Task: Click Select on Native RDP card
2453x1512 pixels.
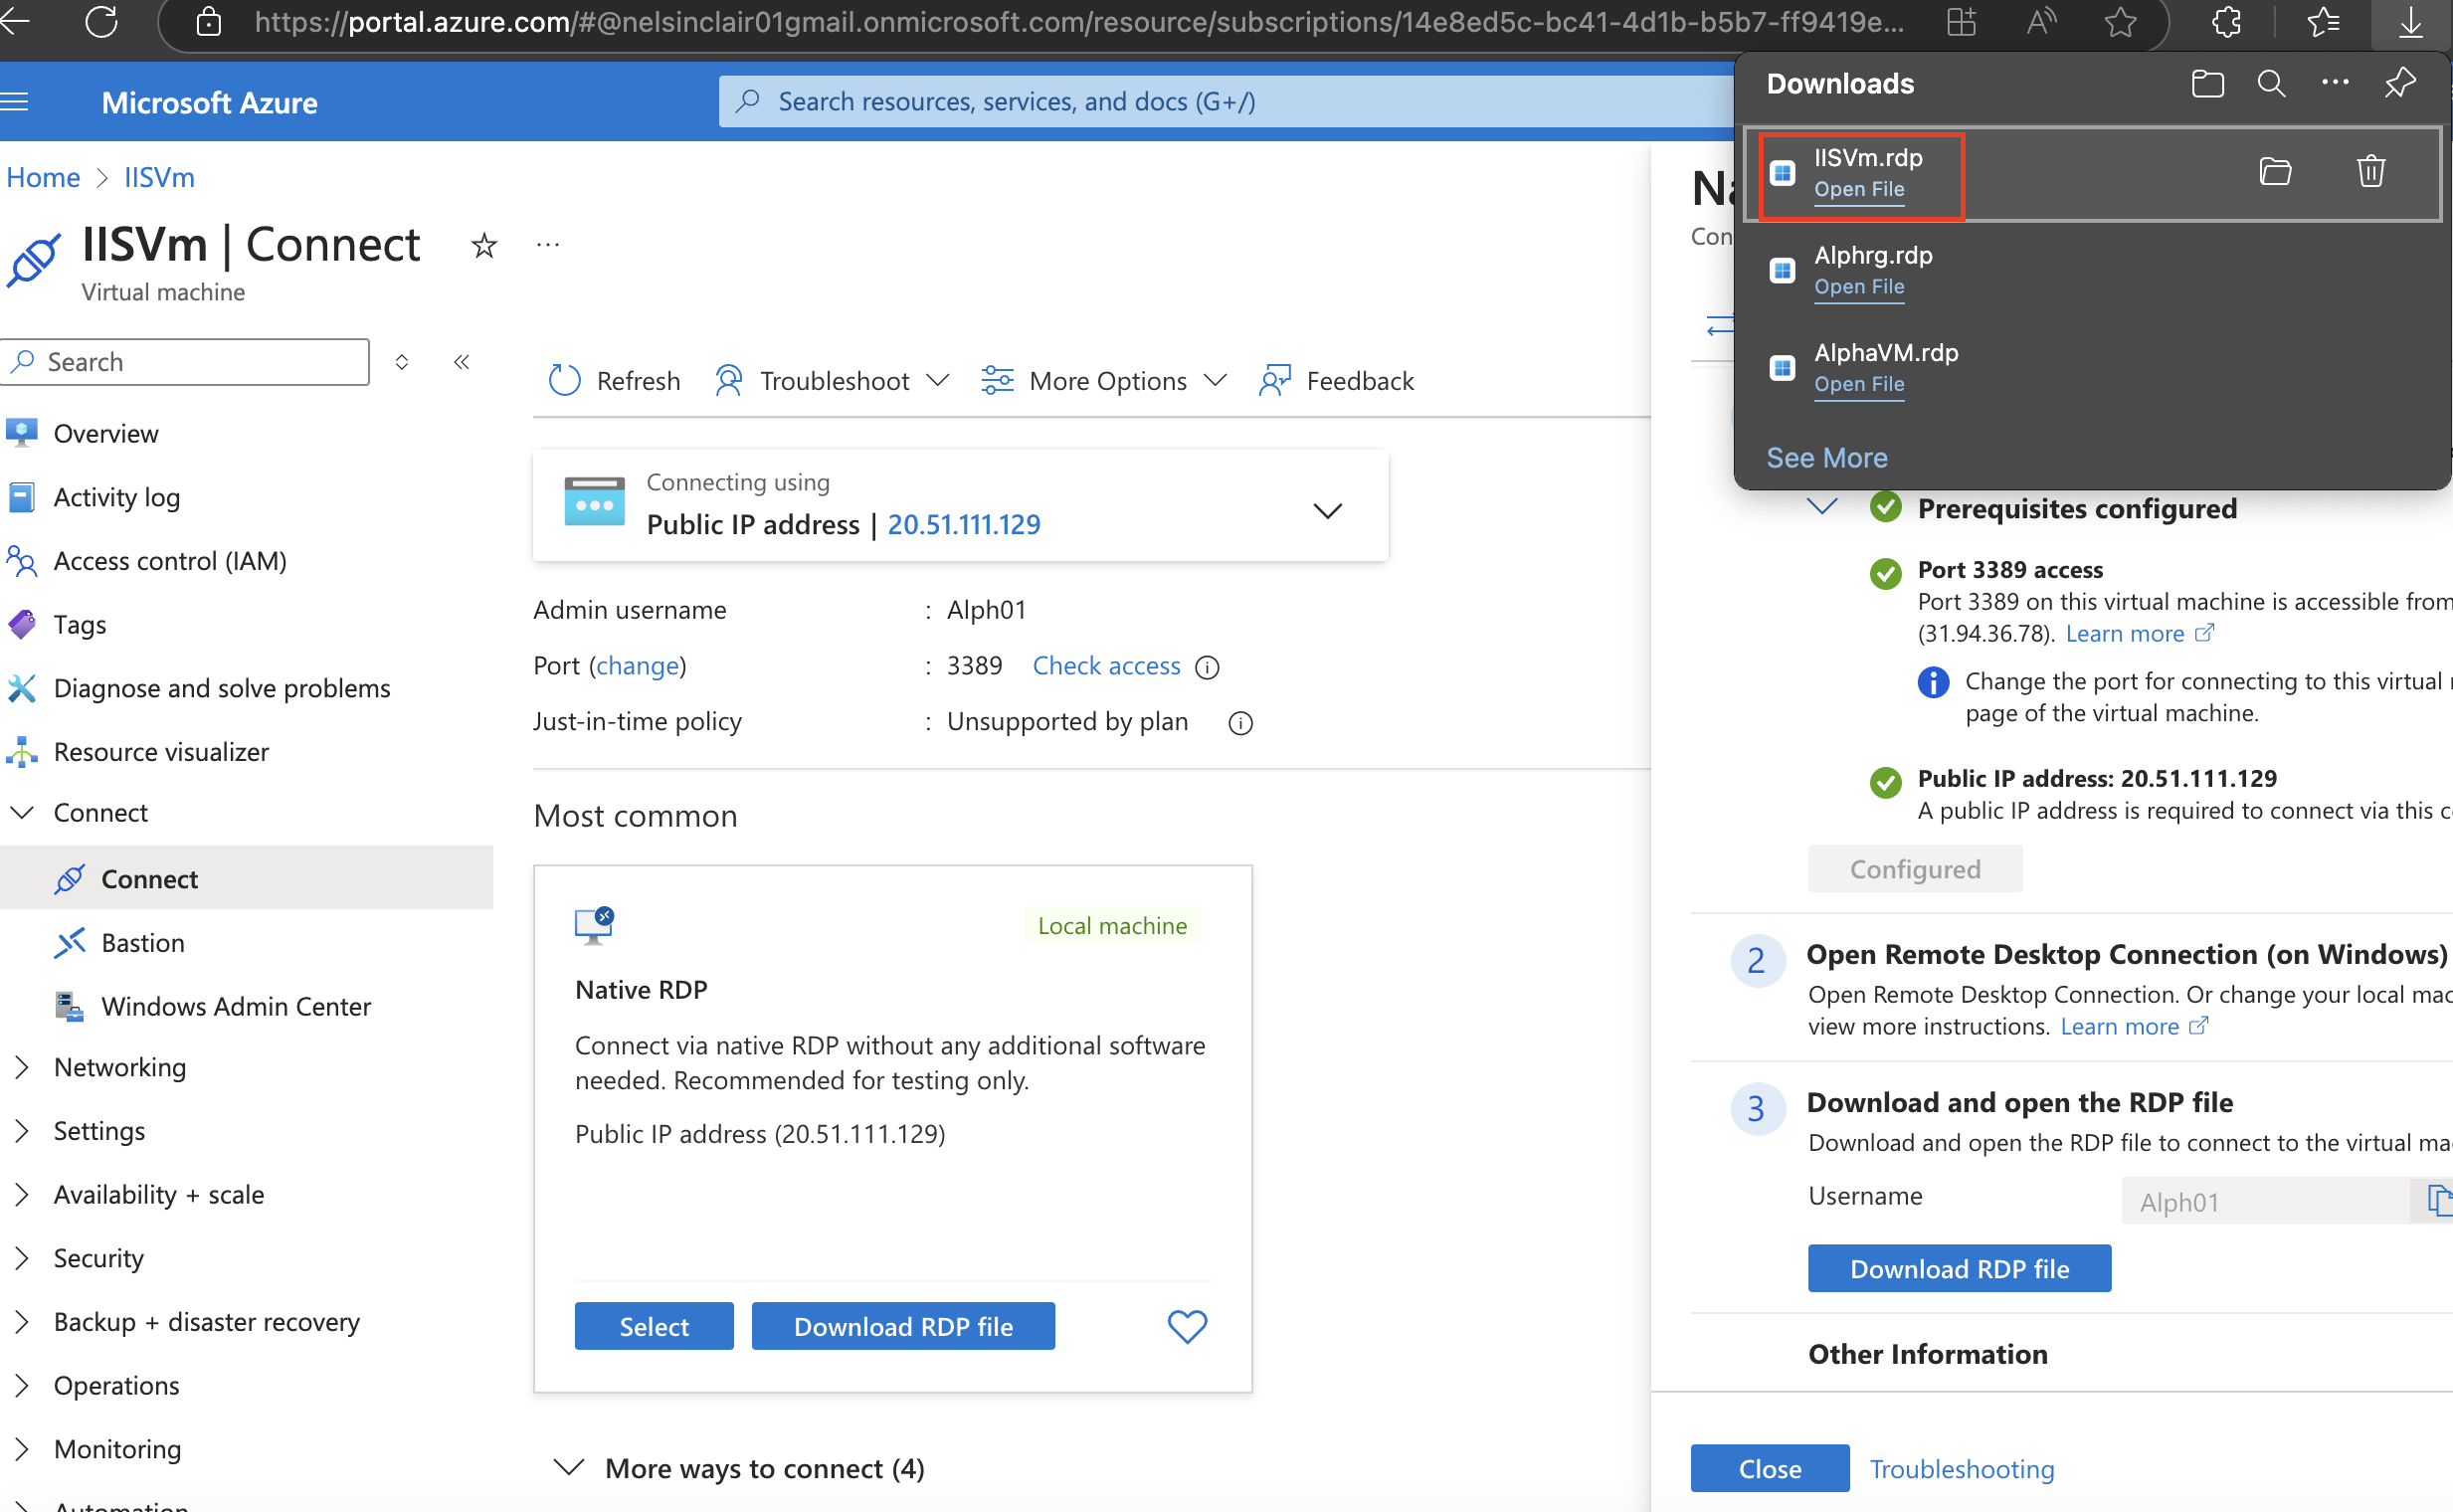Action: 654,1326
